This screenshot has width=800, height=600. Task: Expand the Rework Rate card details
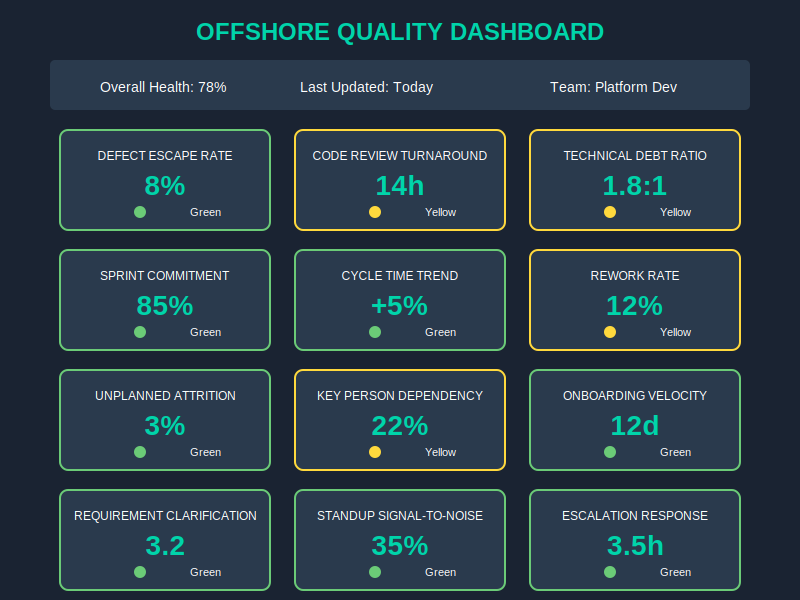coord(635,300)
